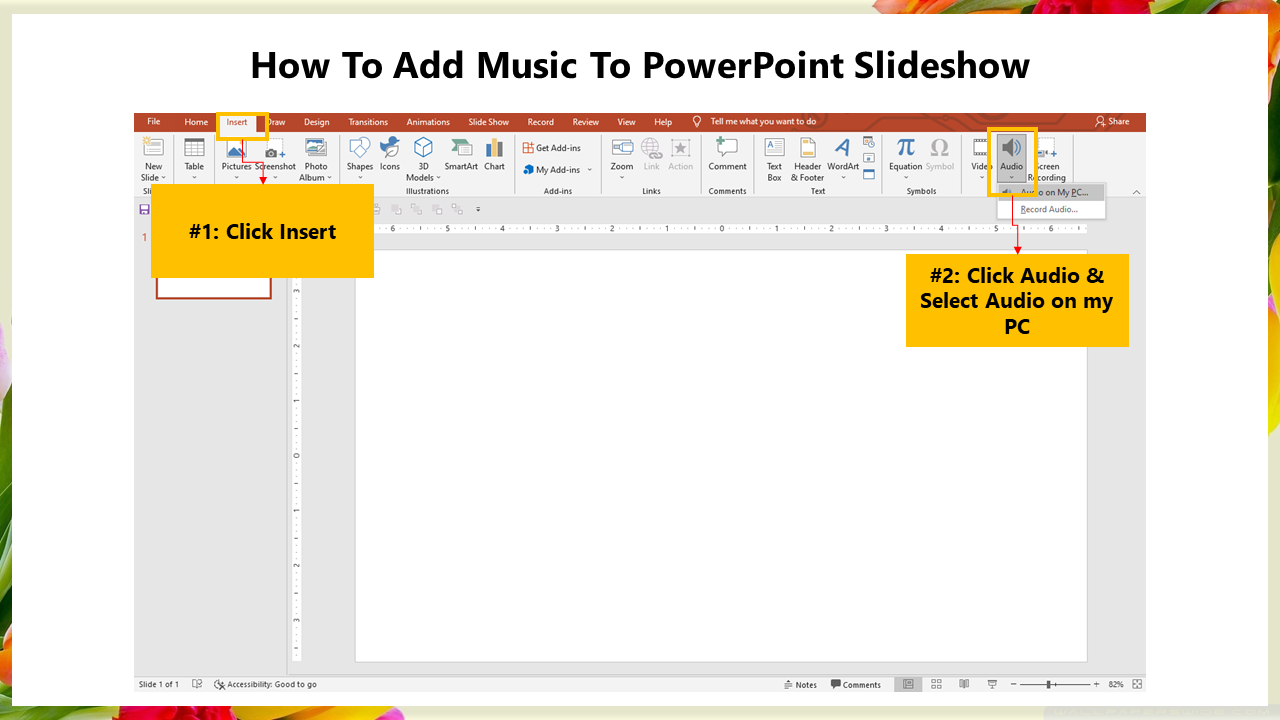Click Get Add-ins
This screenshot has width=1280, height=720.
[552, 148]
